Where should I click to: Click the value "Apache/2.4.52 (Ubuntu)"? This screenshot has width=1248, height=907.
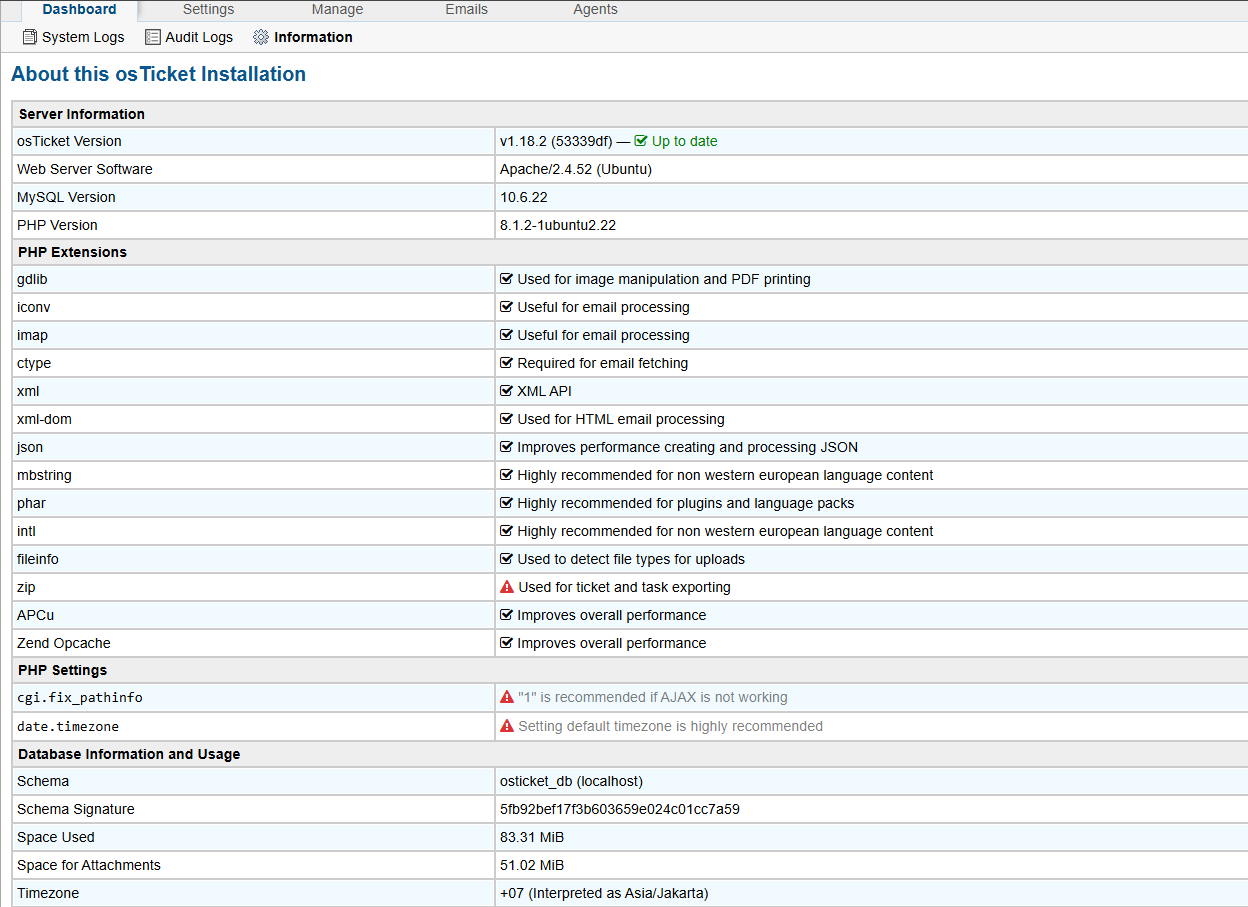coord(576,169)
